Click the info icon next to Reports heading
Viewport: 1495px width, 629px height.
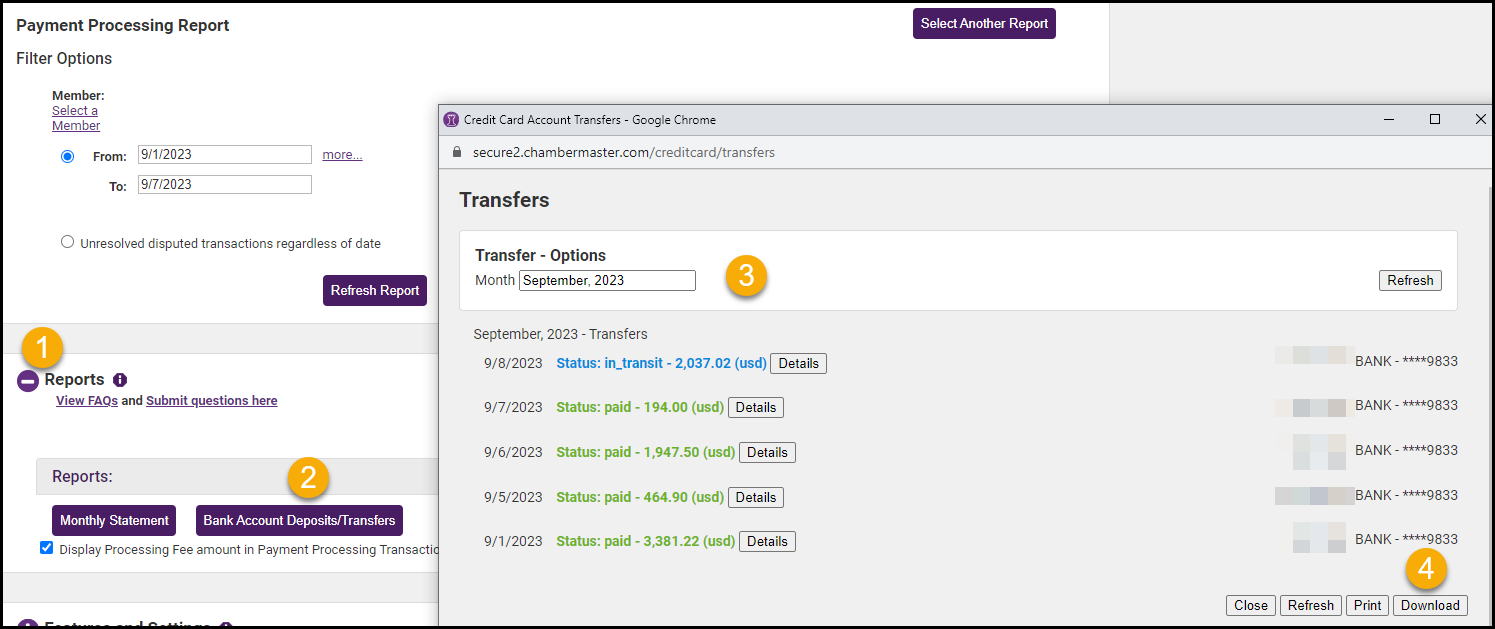click(x=120, y=379)
